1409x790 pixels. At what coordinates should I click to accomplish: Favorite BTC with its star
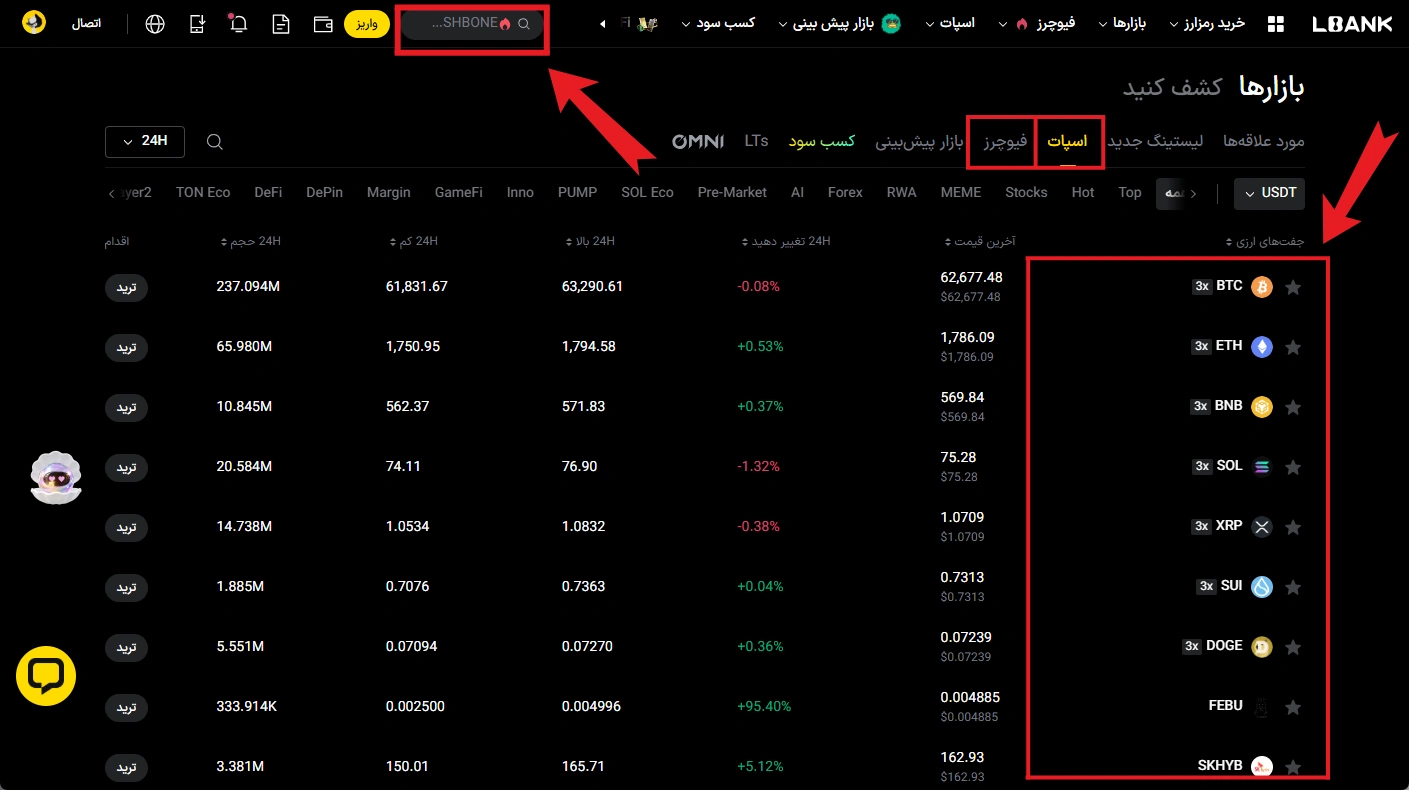(x=1293, y=288)
